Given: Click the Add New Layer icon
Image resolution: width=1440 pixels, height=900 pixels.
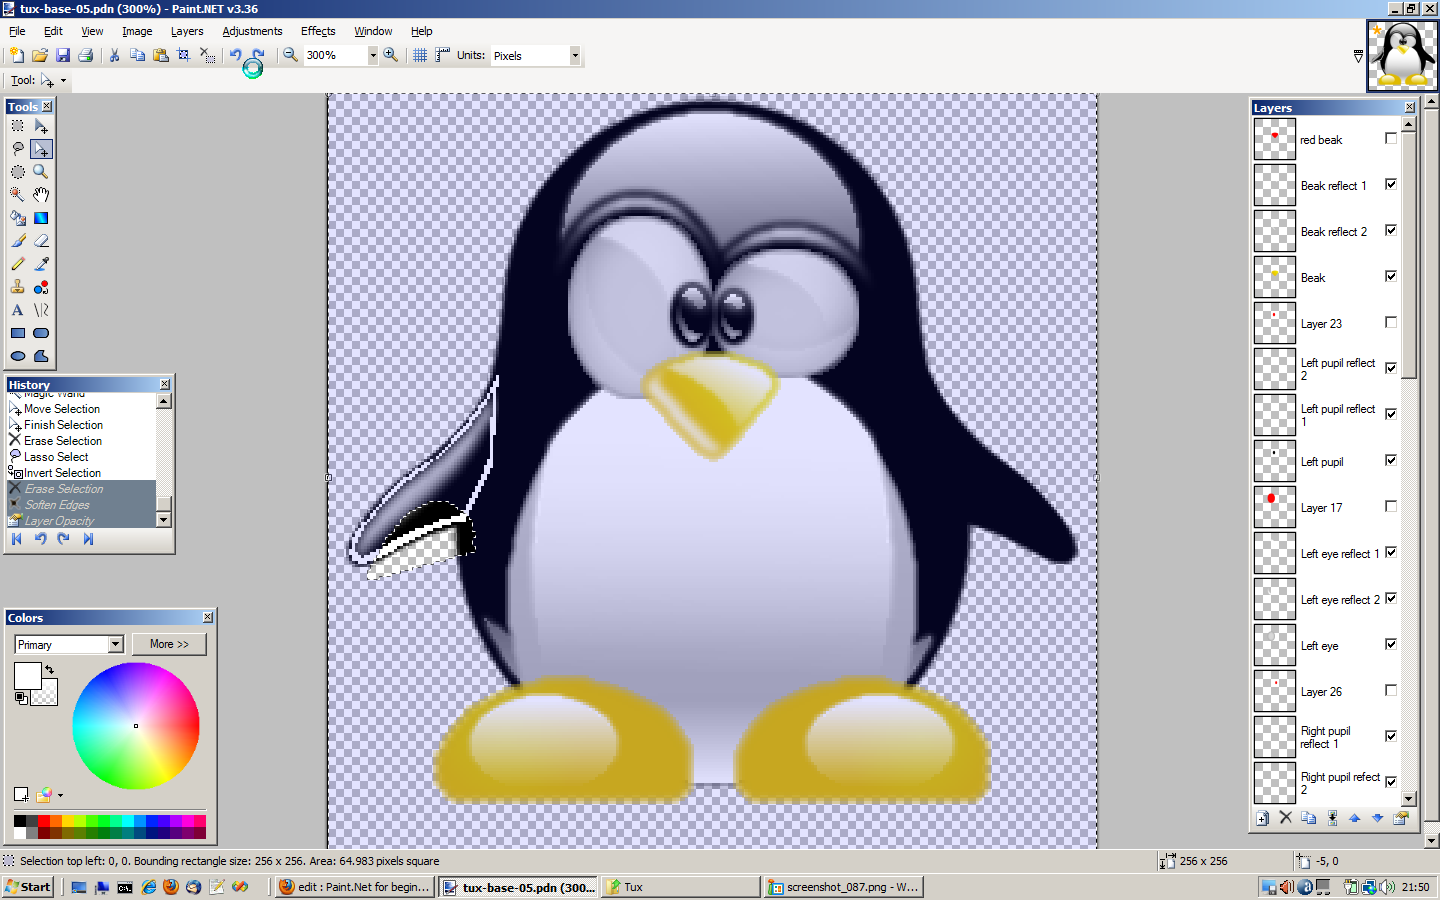Looking at the screenshot, I should 1263,818.
